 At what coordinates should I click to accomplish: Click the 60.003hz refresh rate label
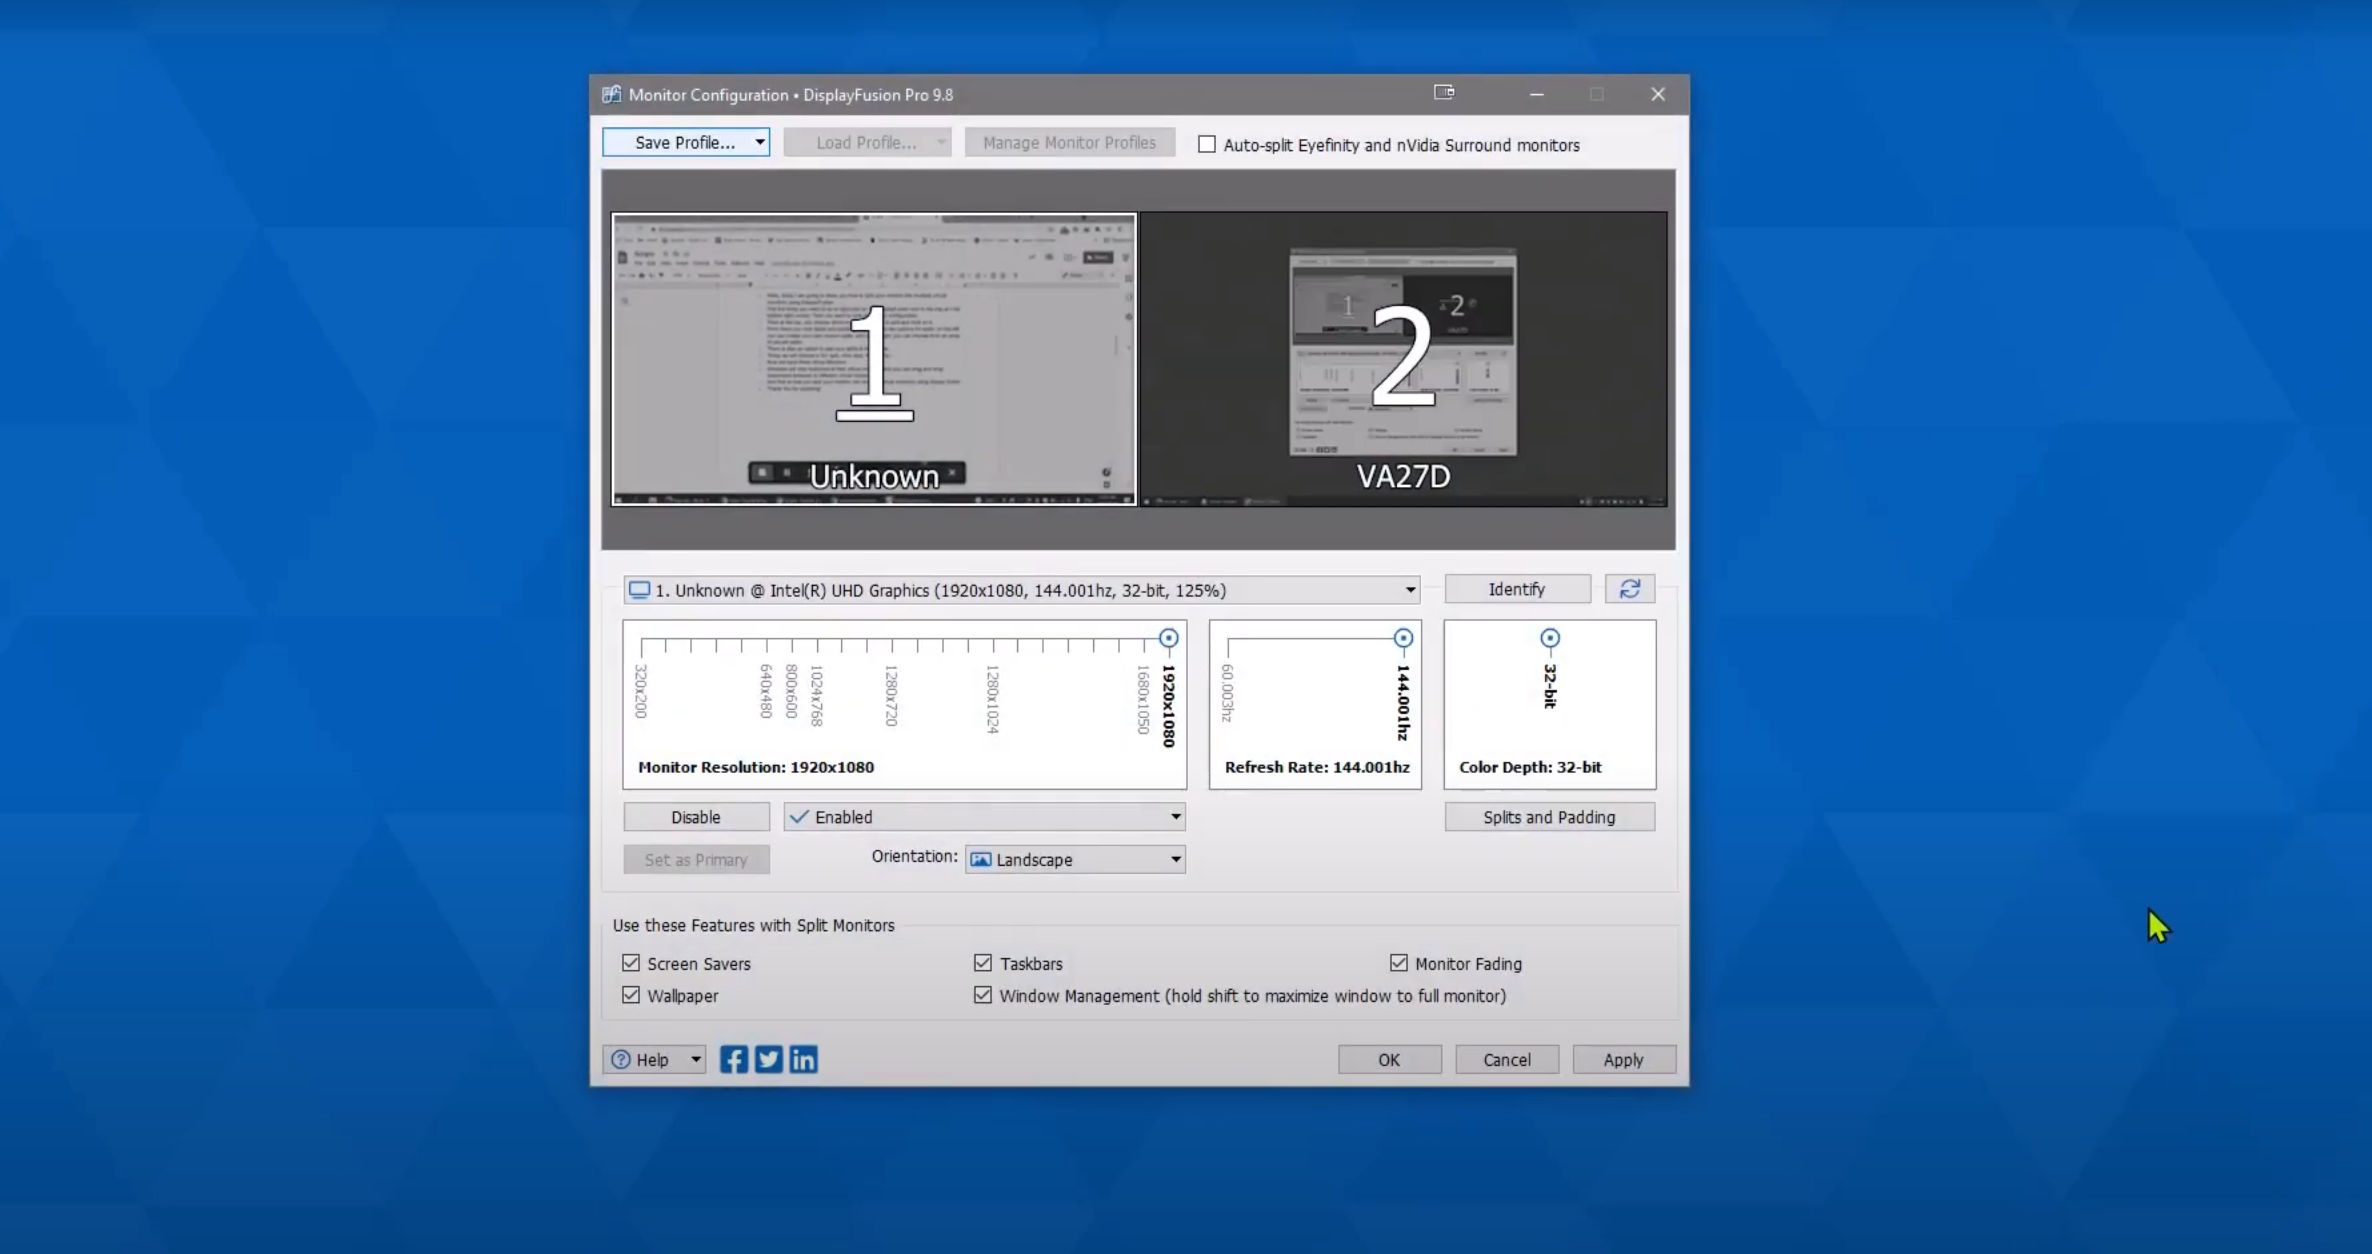pyautogui.click(x=1228, y=693)
